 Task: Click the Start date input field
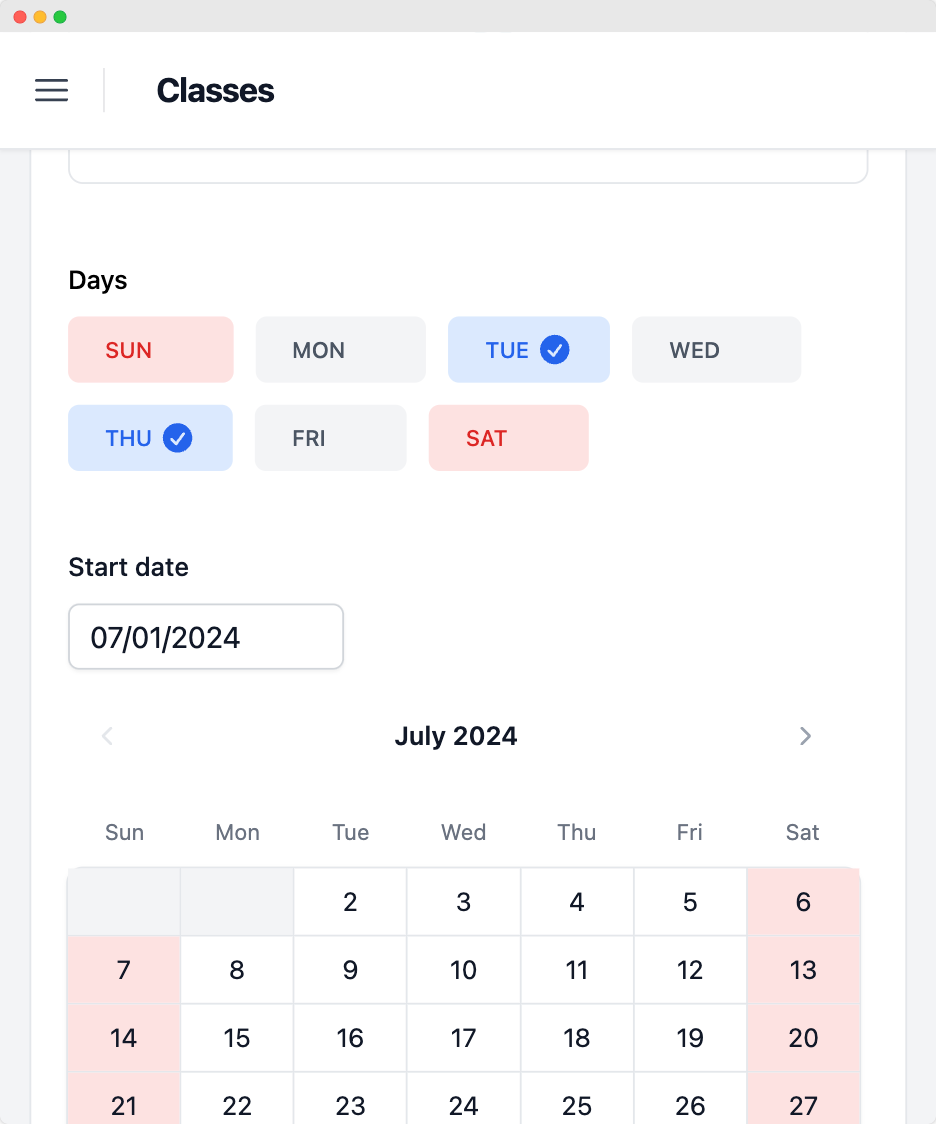click(x=206, y=637)
